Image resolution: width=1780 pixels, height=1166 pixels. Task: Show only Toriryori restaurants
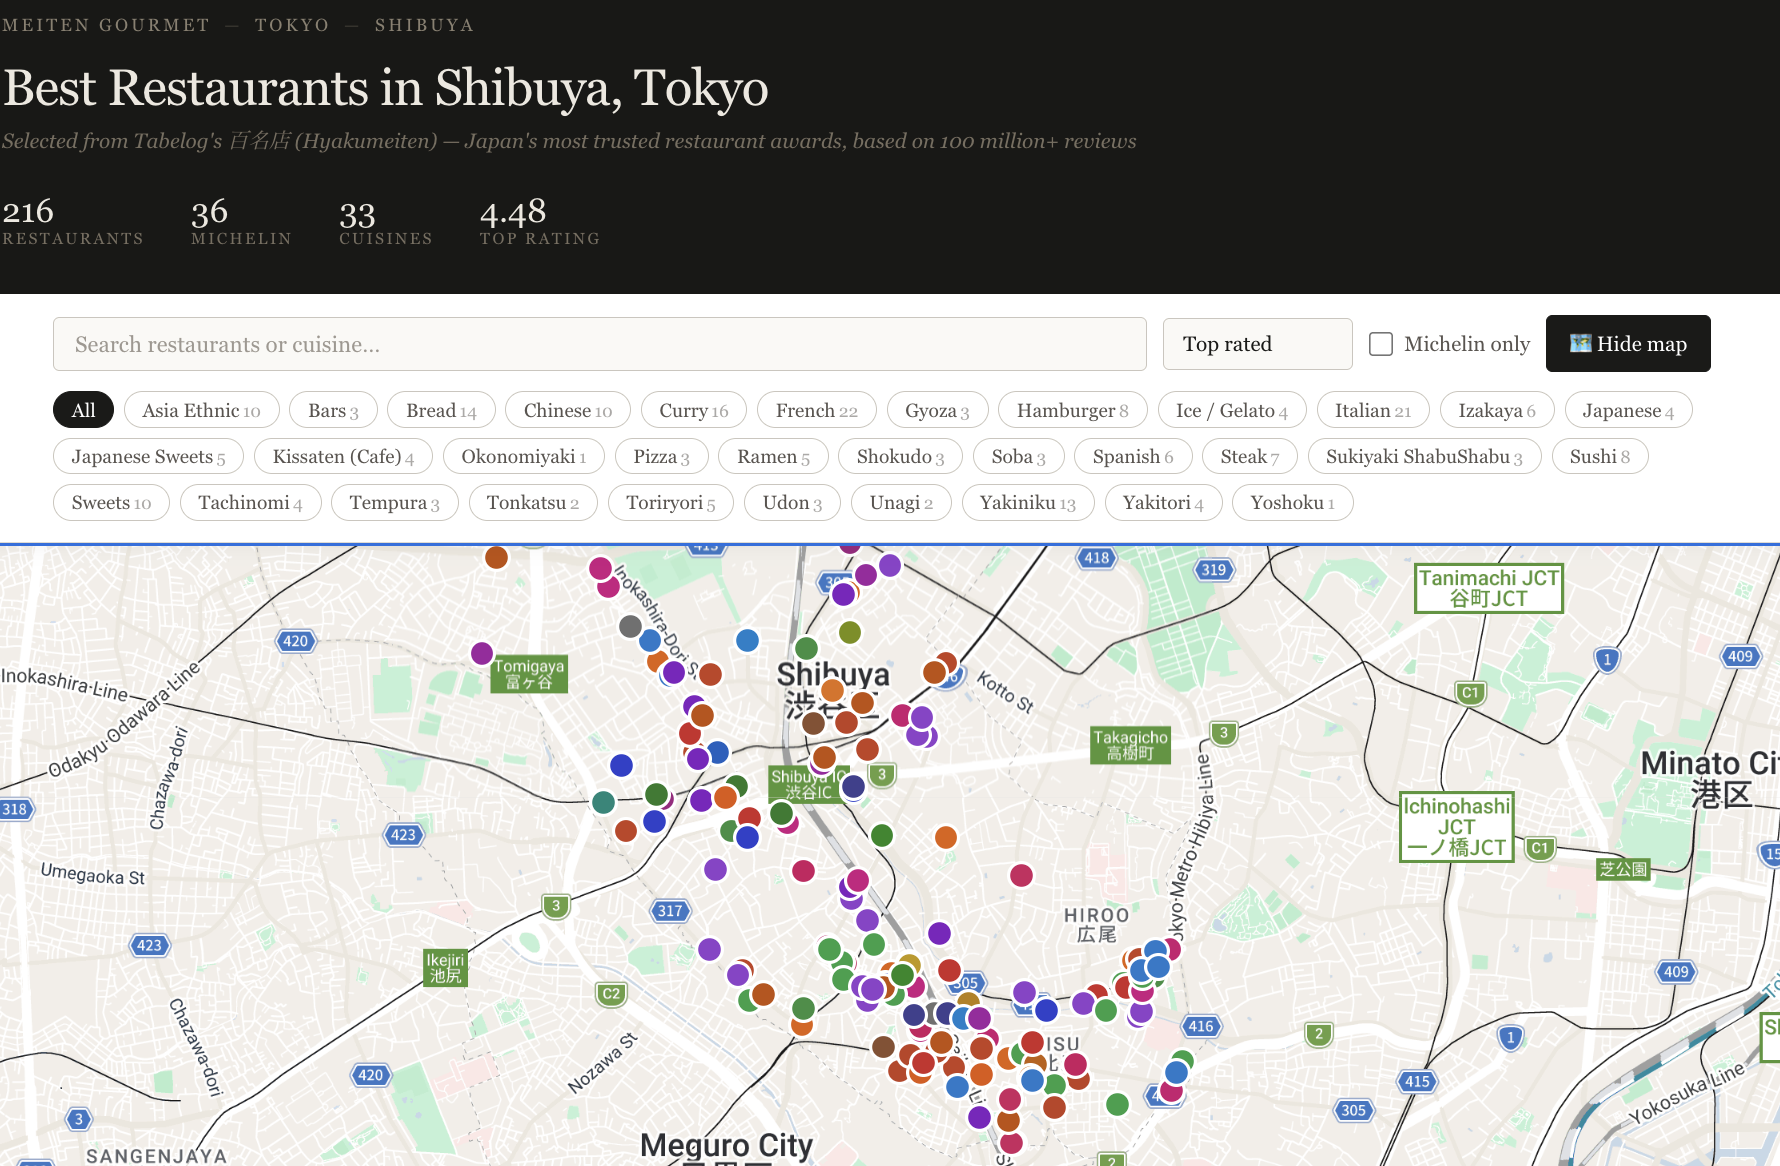pos(670,502)
